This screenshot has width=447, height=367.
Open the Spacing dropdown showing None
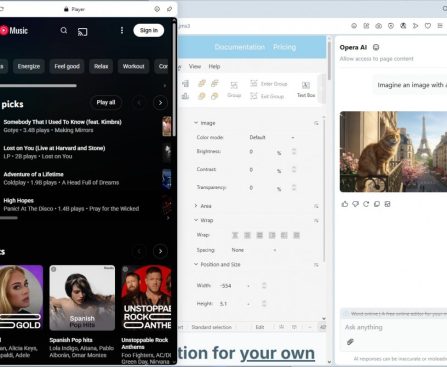(x=254, y=250)
